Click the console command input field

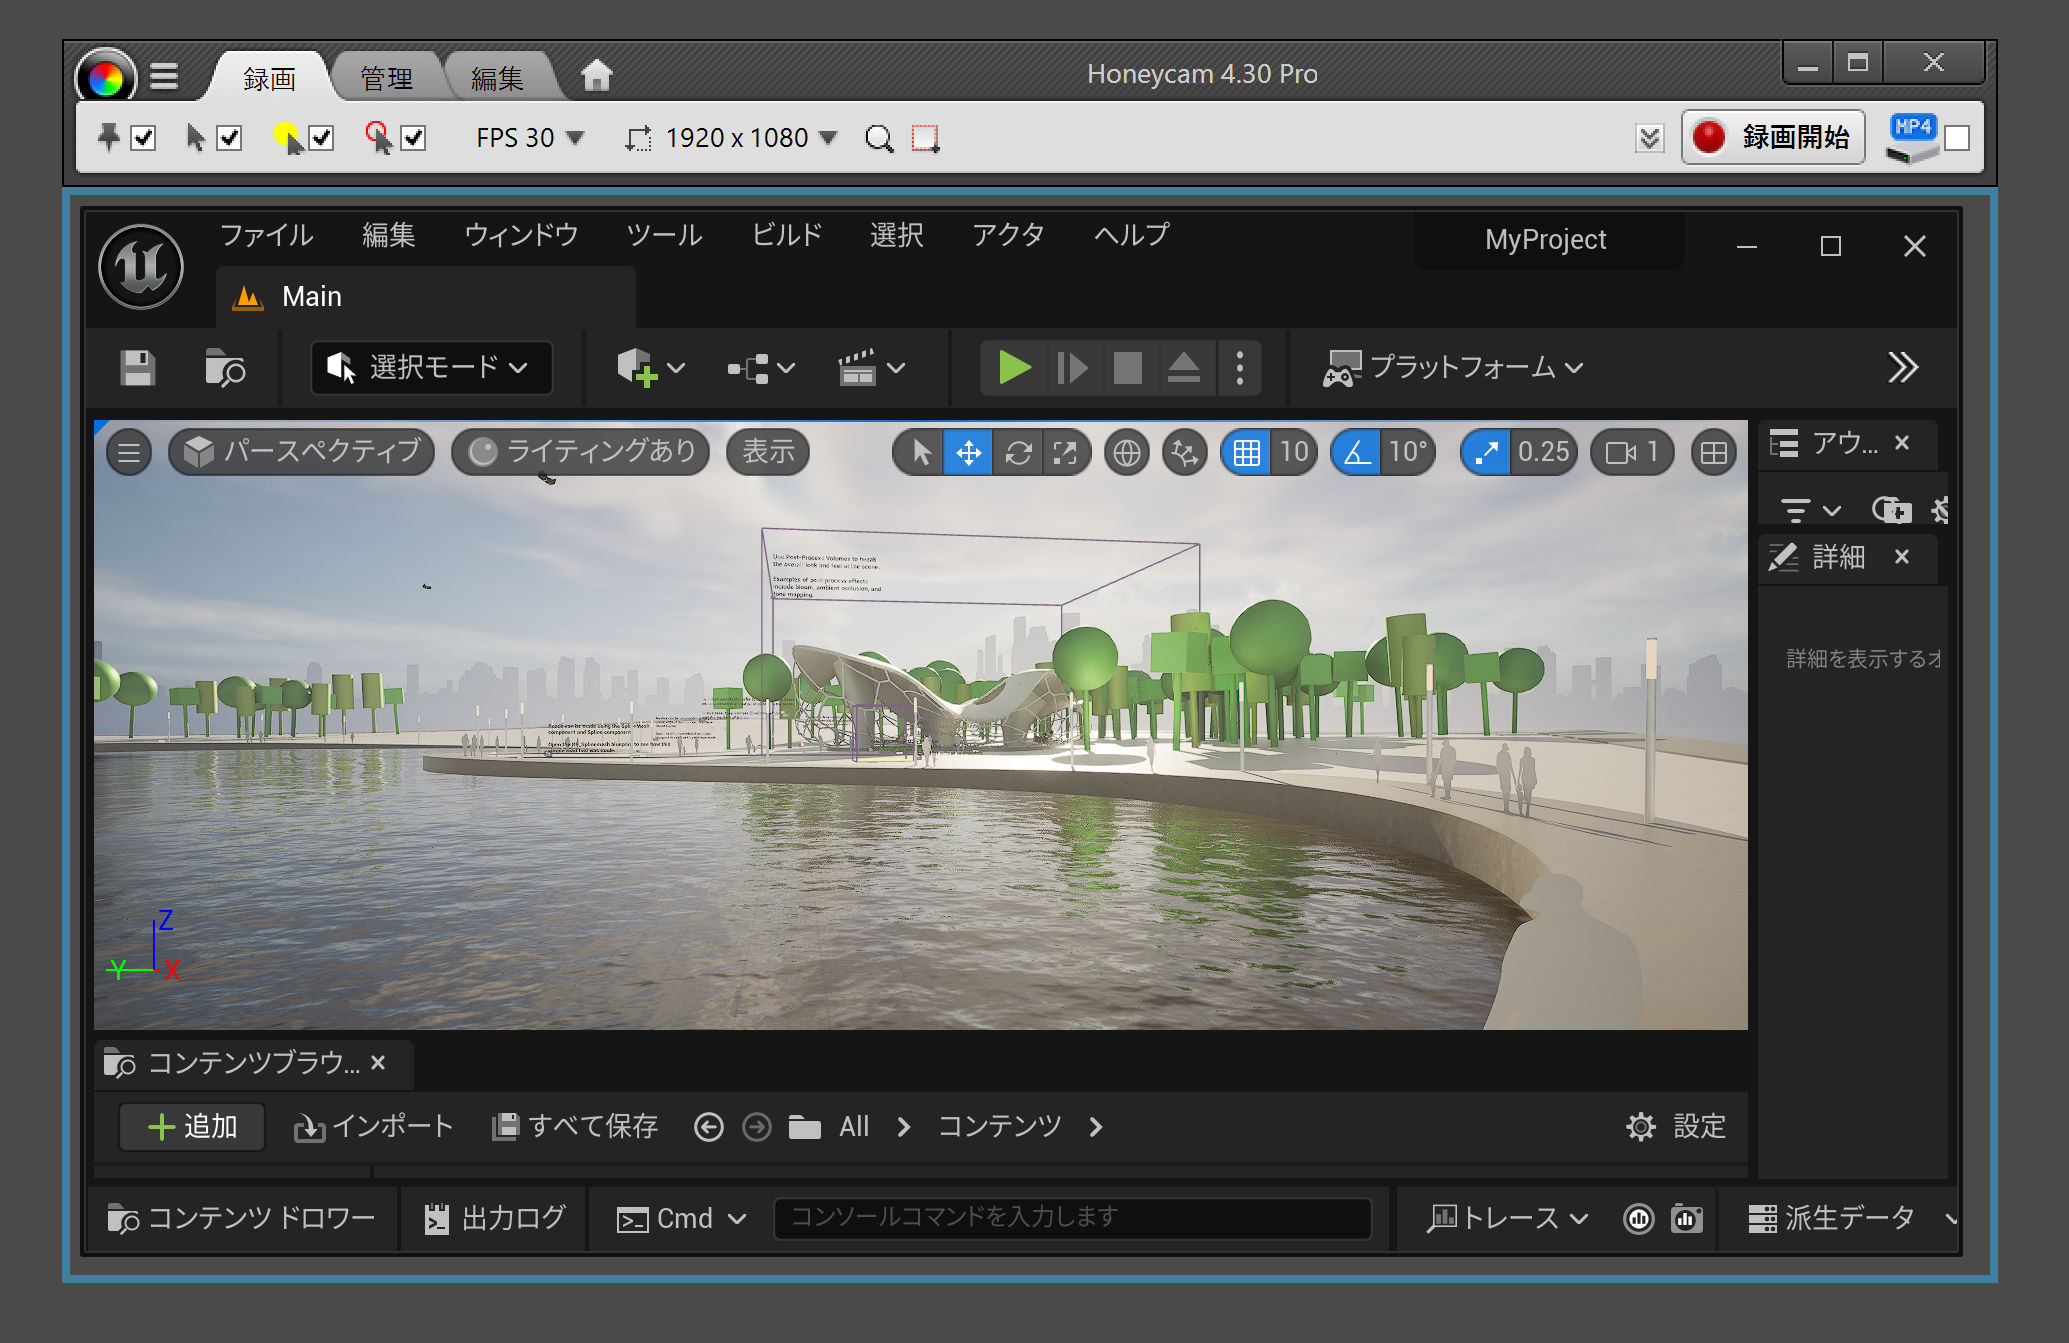[1071, 1217]
